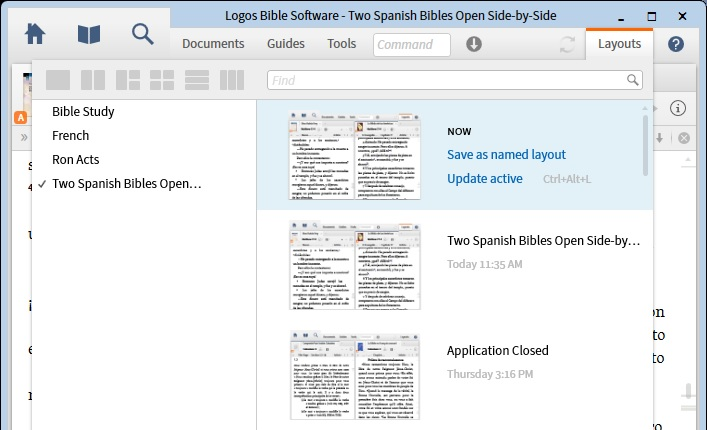Choose the two-column layout icon
Screen dimensions: 707x430
pyautogui.click(x=93, y=80)
